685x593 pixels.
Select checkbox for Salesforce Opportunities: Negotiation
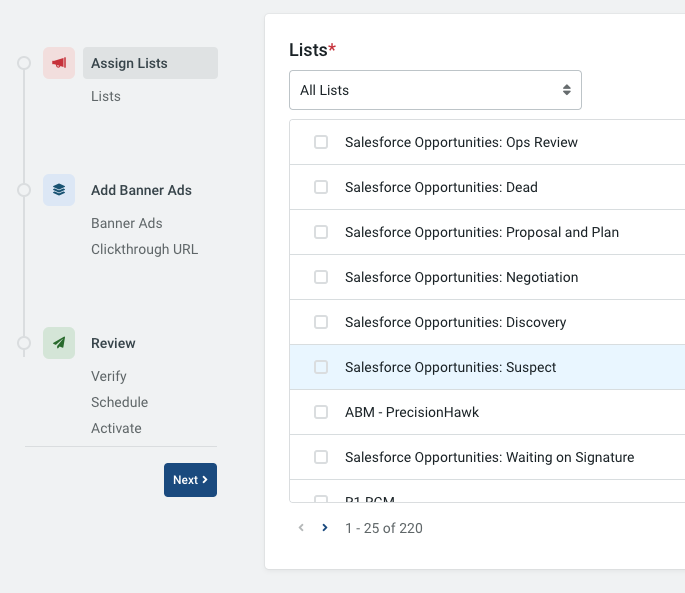[321, 277]
